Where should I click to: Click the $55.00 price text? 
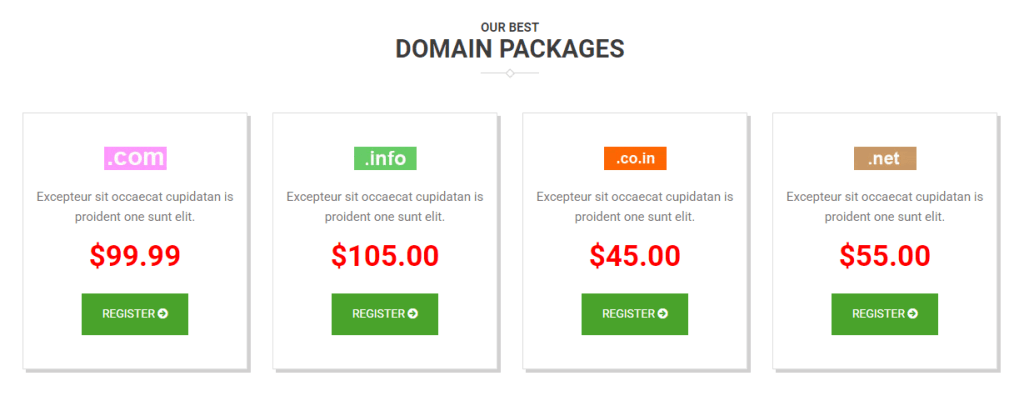885,256
